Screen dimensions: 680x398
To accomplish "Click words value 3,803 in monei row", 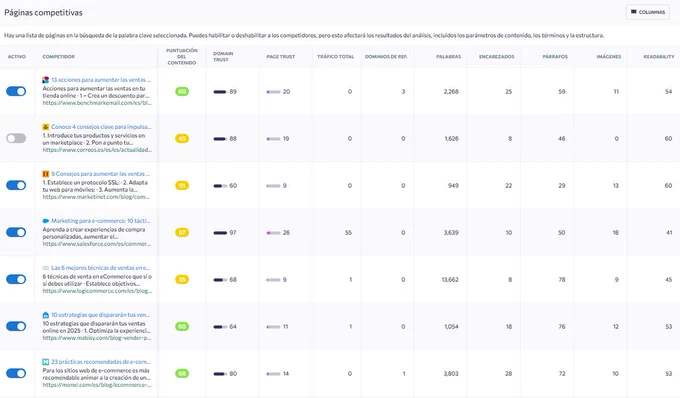I will click(x=451, y=374).
